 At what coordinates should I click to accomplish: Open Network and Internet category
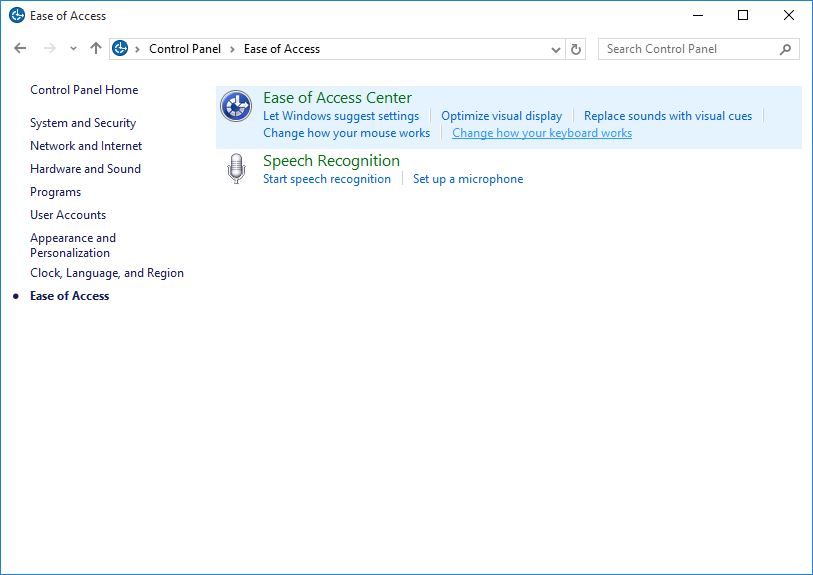86,146
